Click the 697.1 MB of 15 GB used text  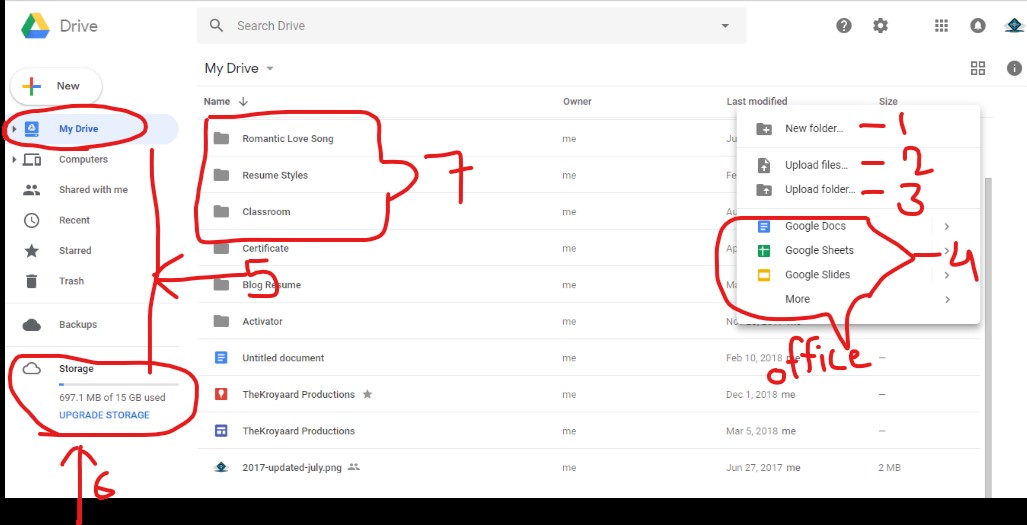[x=112, y=397]
